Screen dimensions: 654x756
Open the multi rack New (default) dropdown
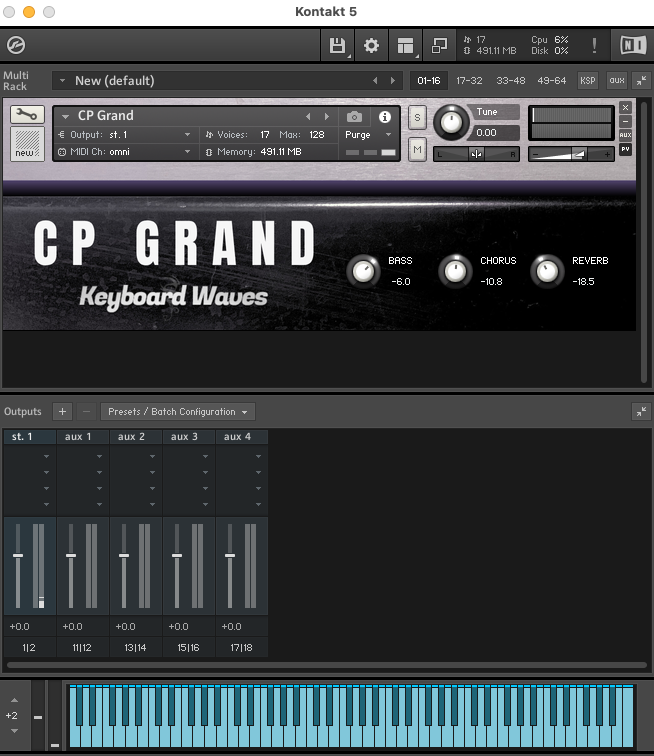point(62,81)
